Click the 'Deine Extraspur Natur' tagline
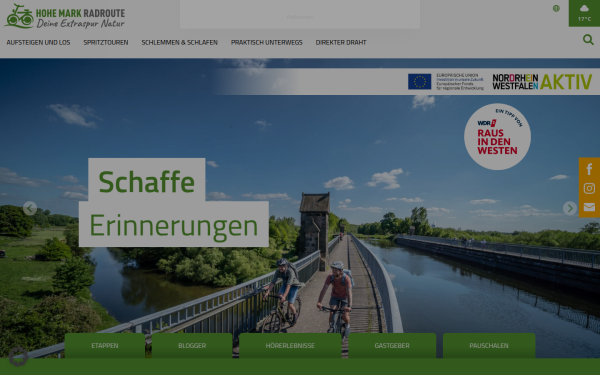The image size is (600, 375). pos(80,24)
